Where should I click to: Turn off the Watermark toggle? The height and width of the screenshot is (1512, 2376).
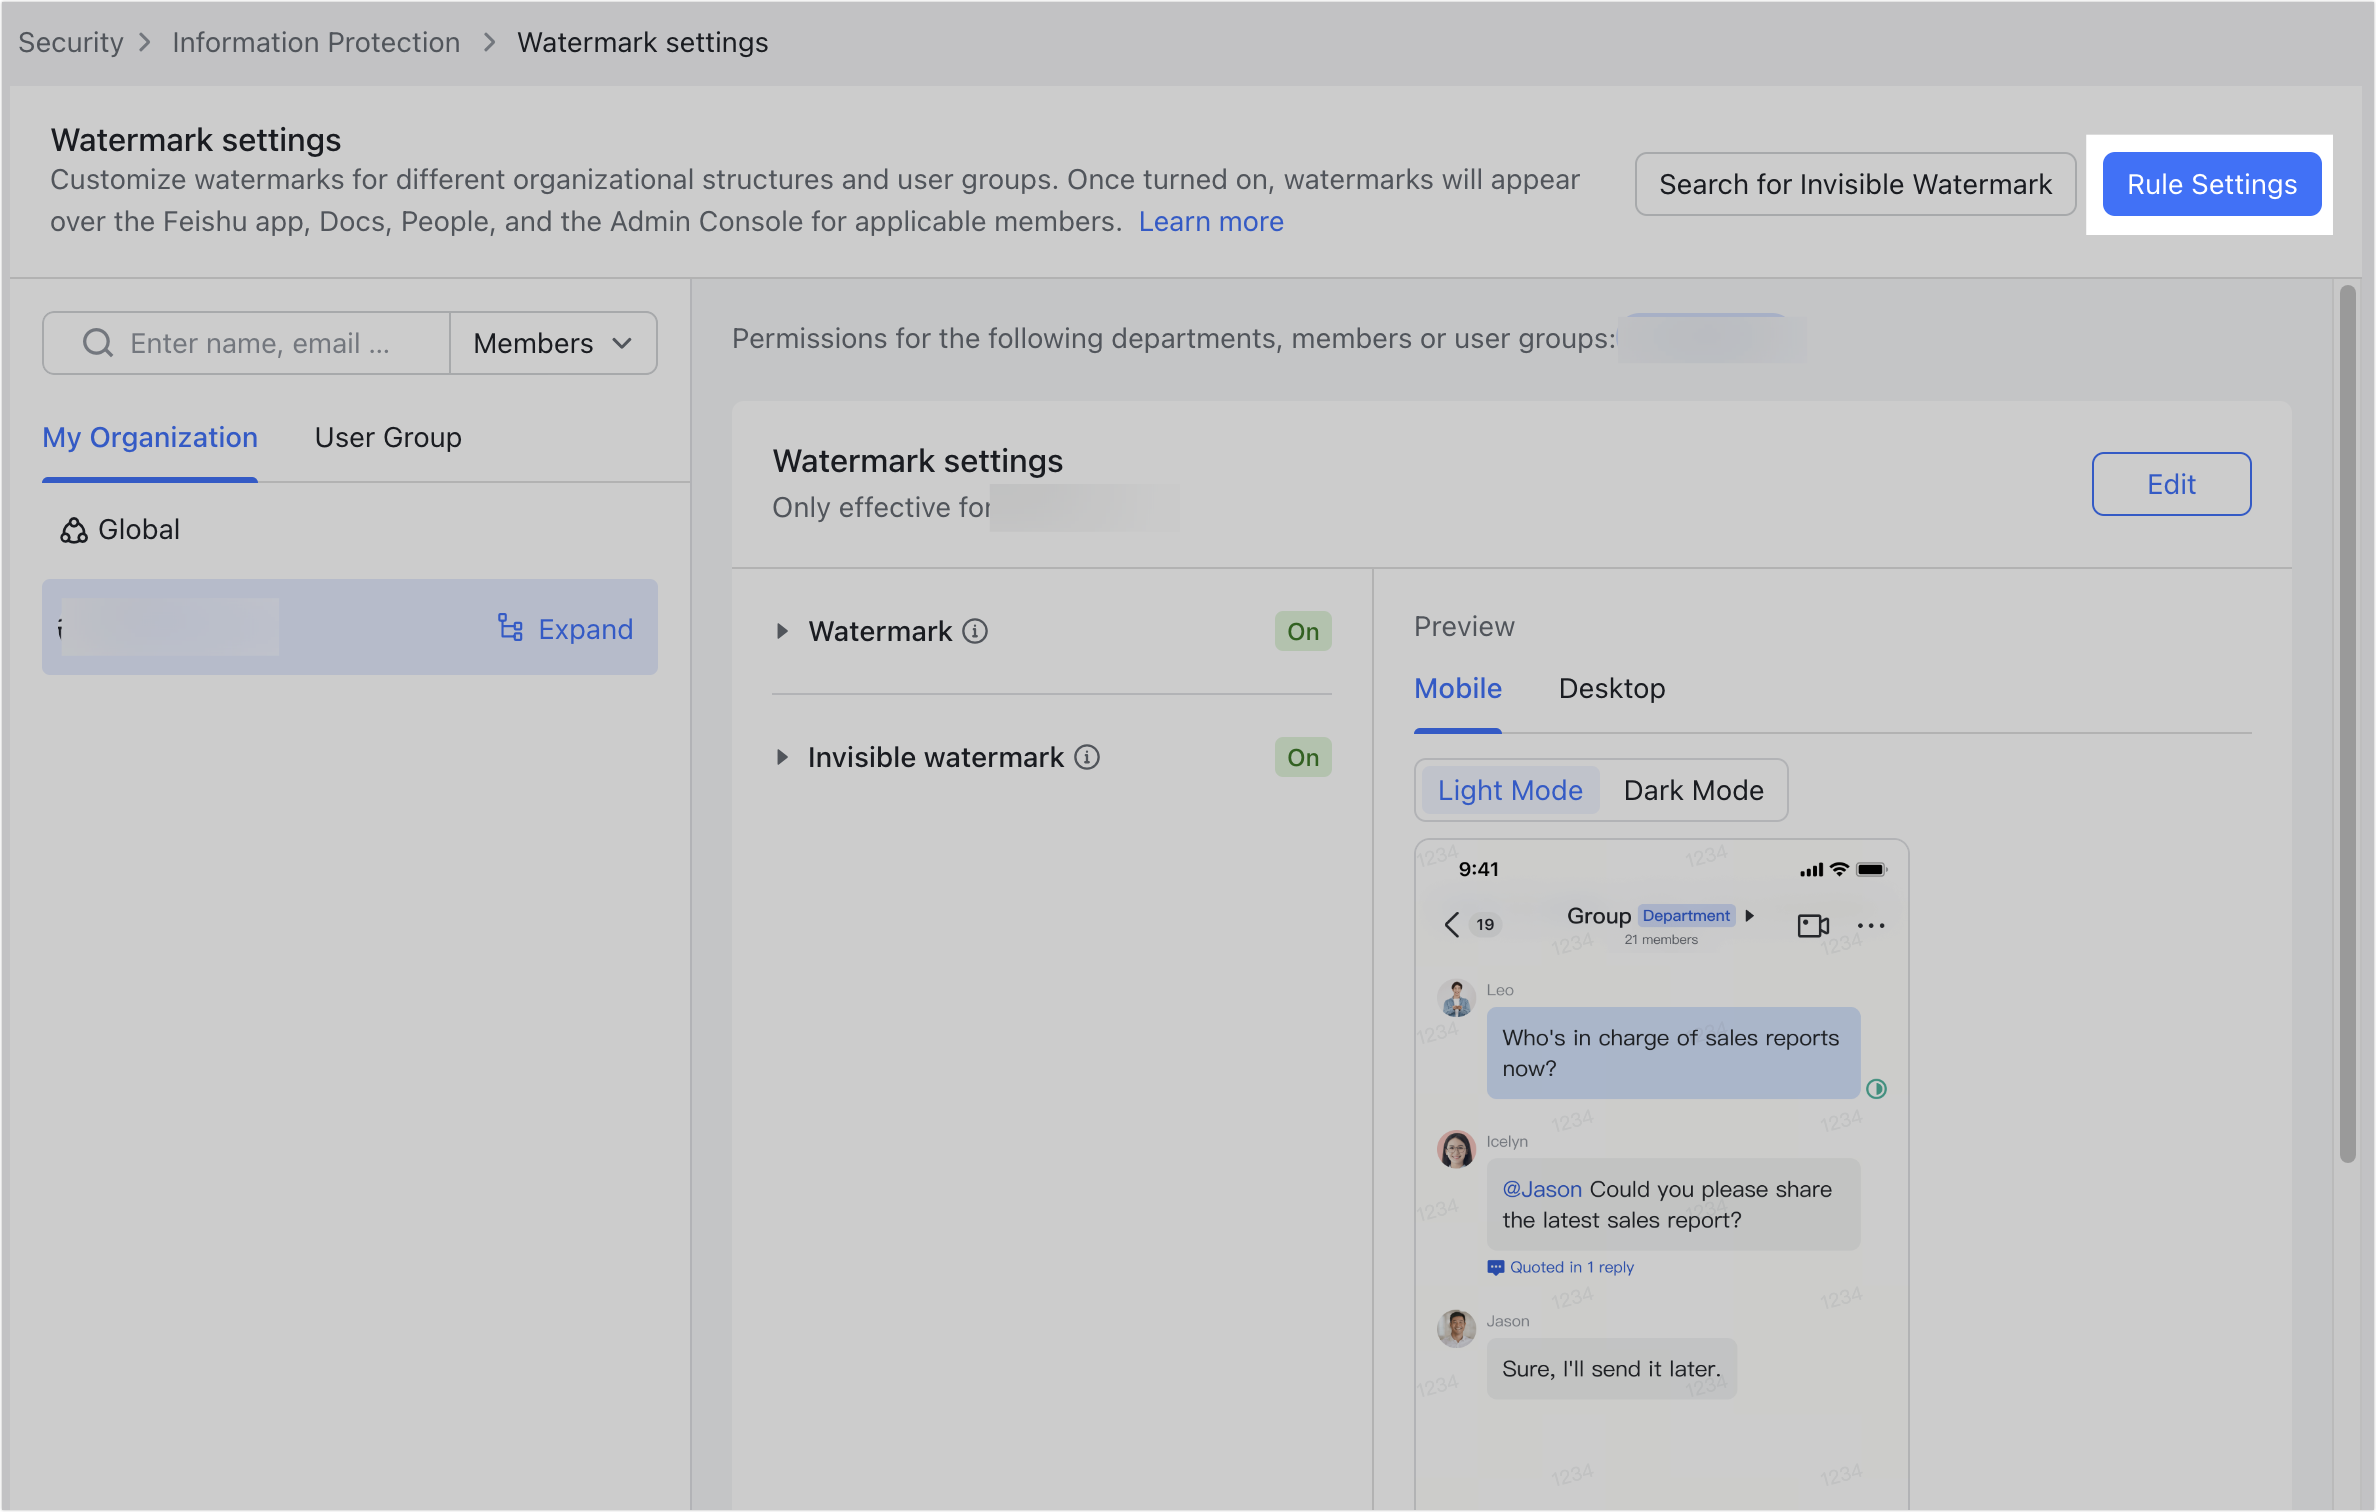point(1302,631)
